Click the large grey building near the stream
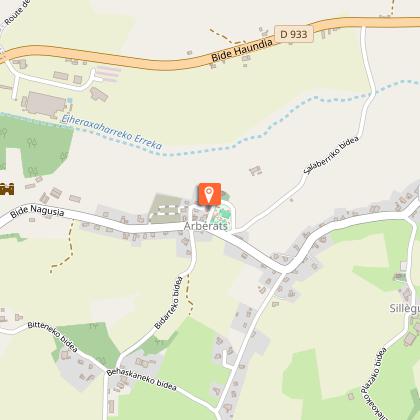This screenshot has height=420, width=420. click(45, 105)
